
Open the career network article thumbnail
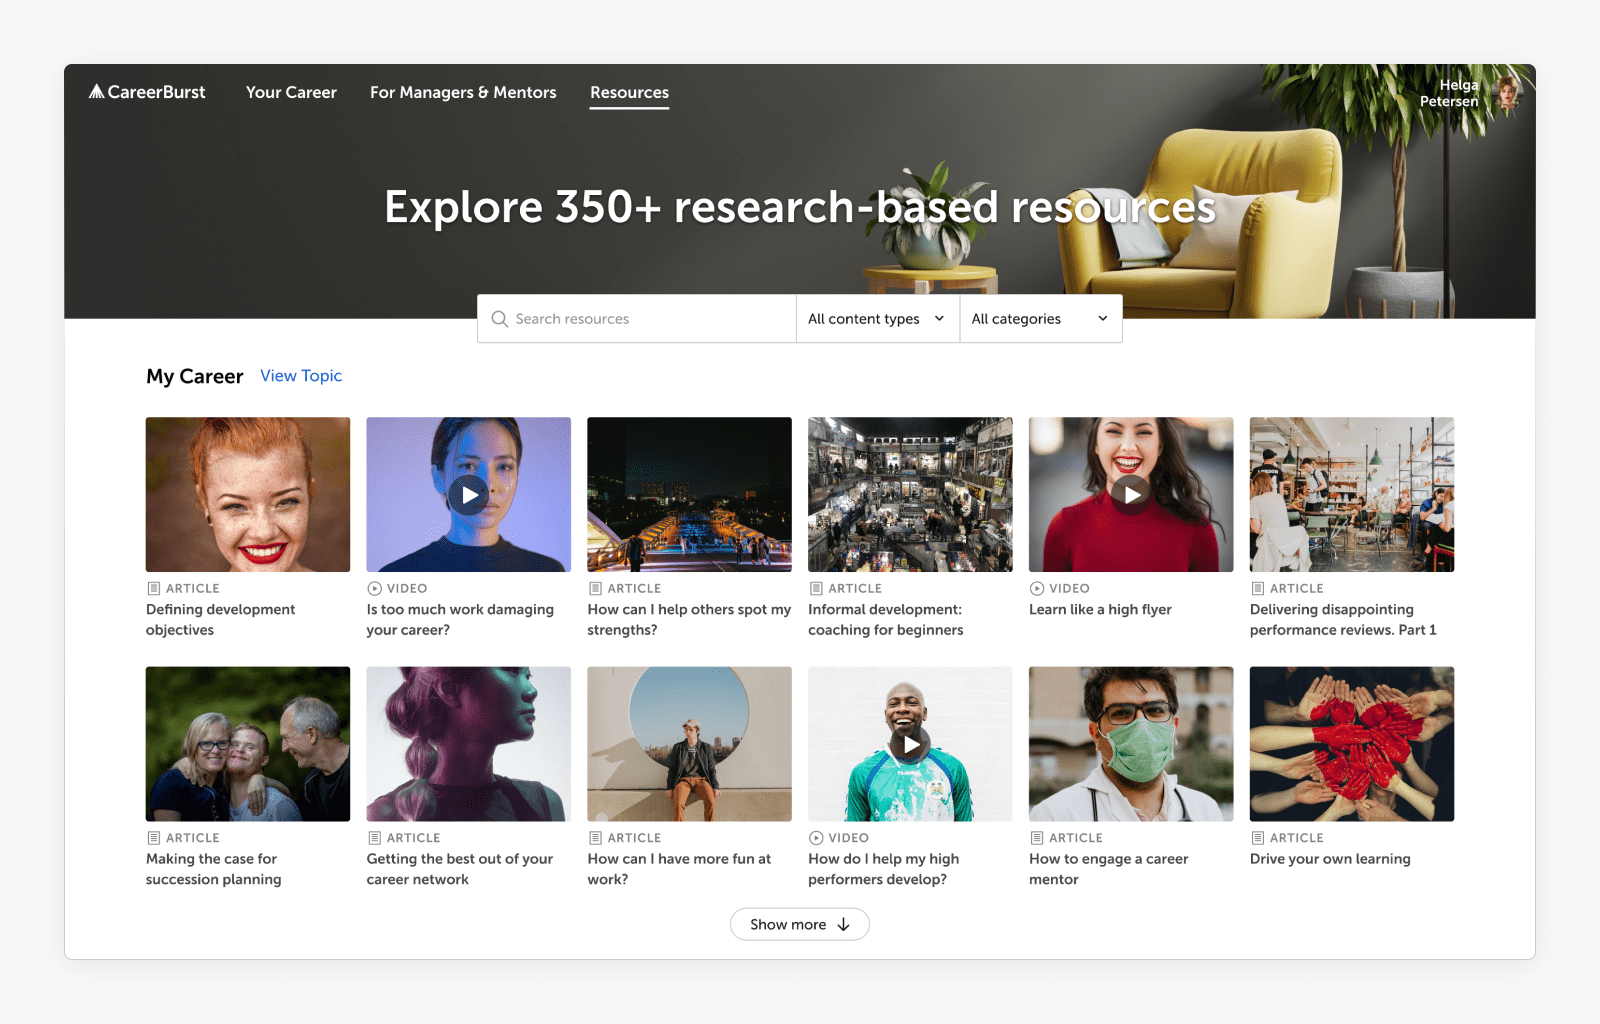(469, 744)
